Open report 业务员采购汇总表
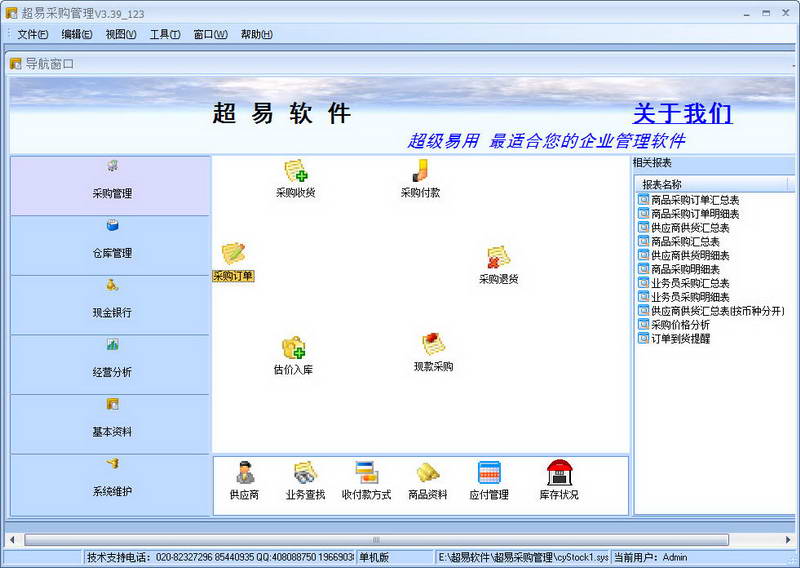This screenshot has width=800, height=568. point(684,283)
